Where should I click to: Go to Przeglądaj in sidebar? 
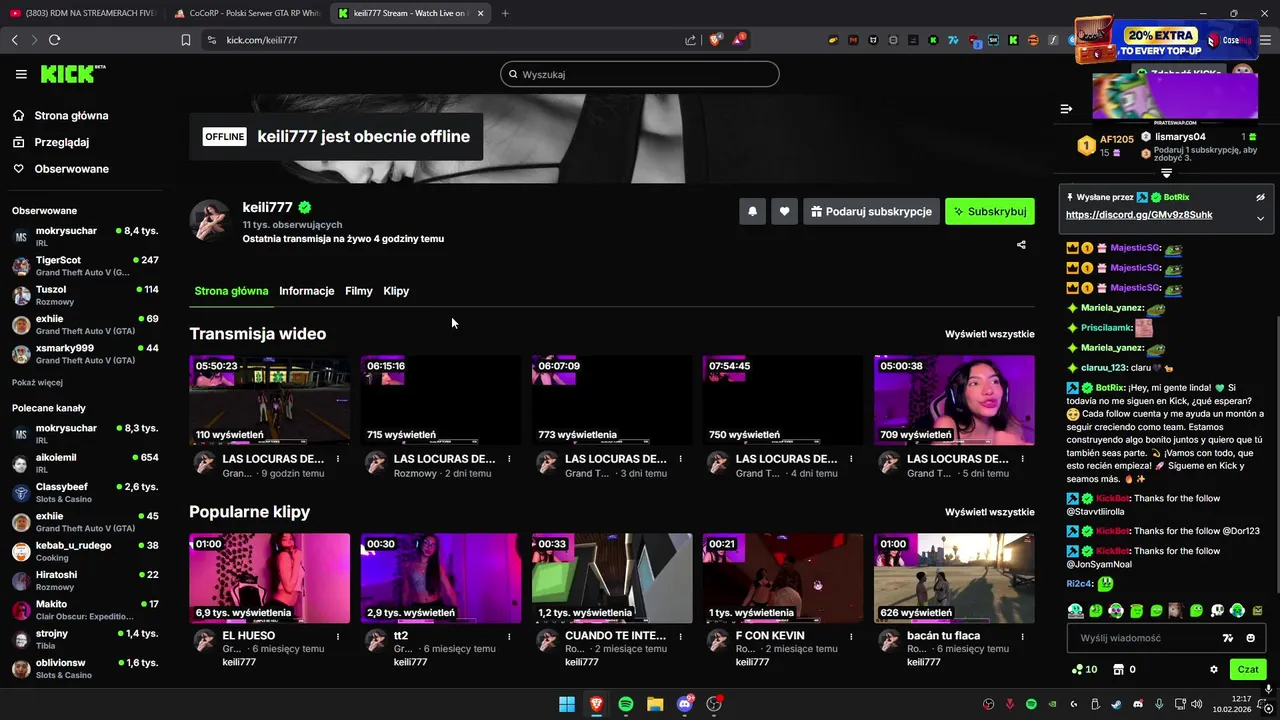pos(62,142)
